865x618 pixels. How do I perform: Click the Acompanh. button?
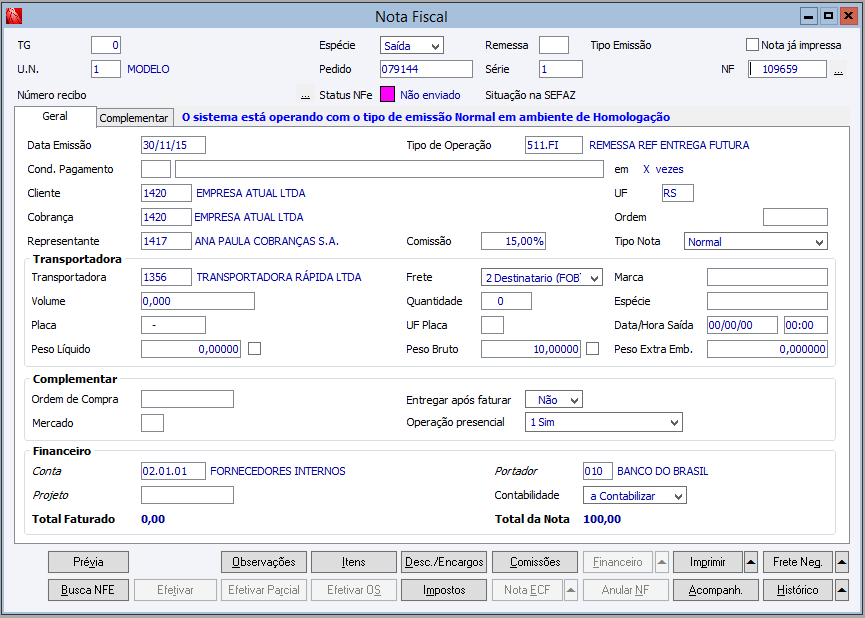[716, 590]
